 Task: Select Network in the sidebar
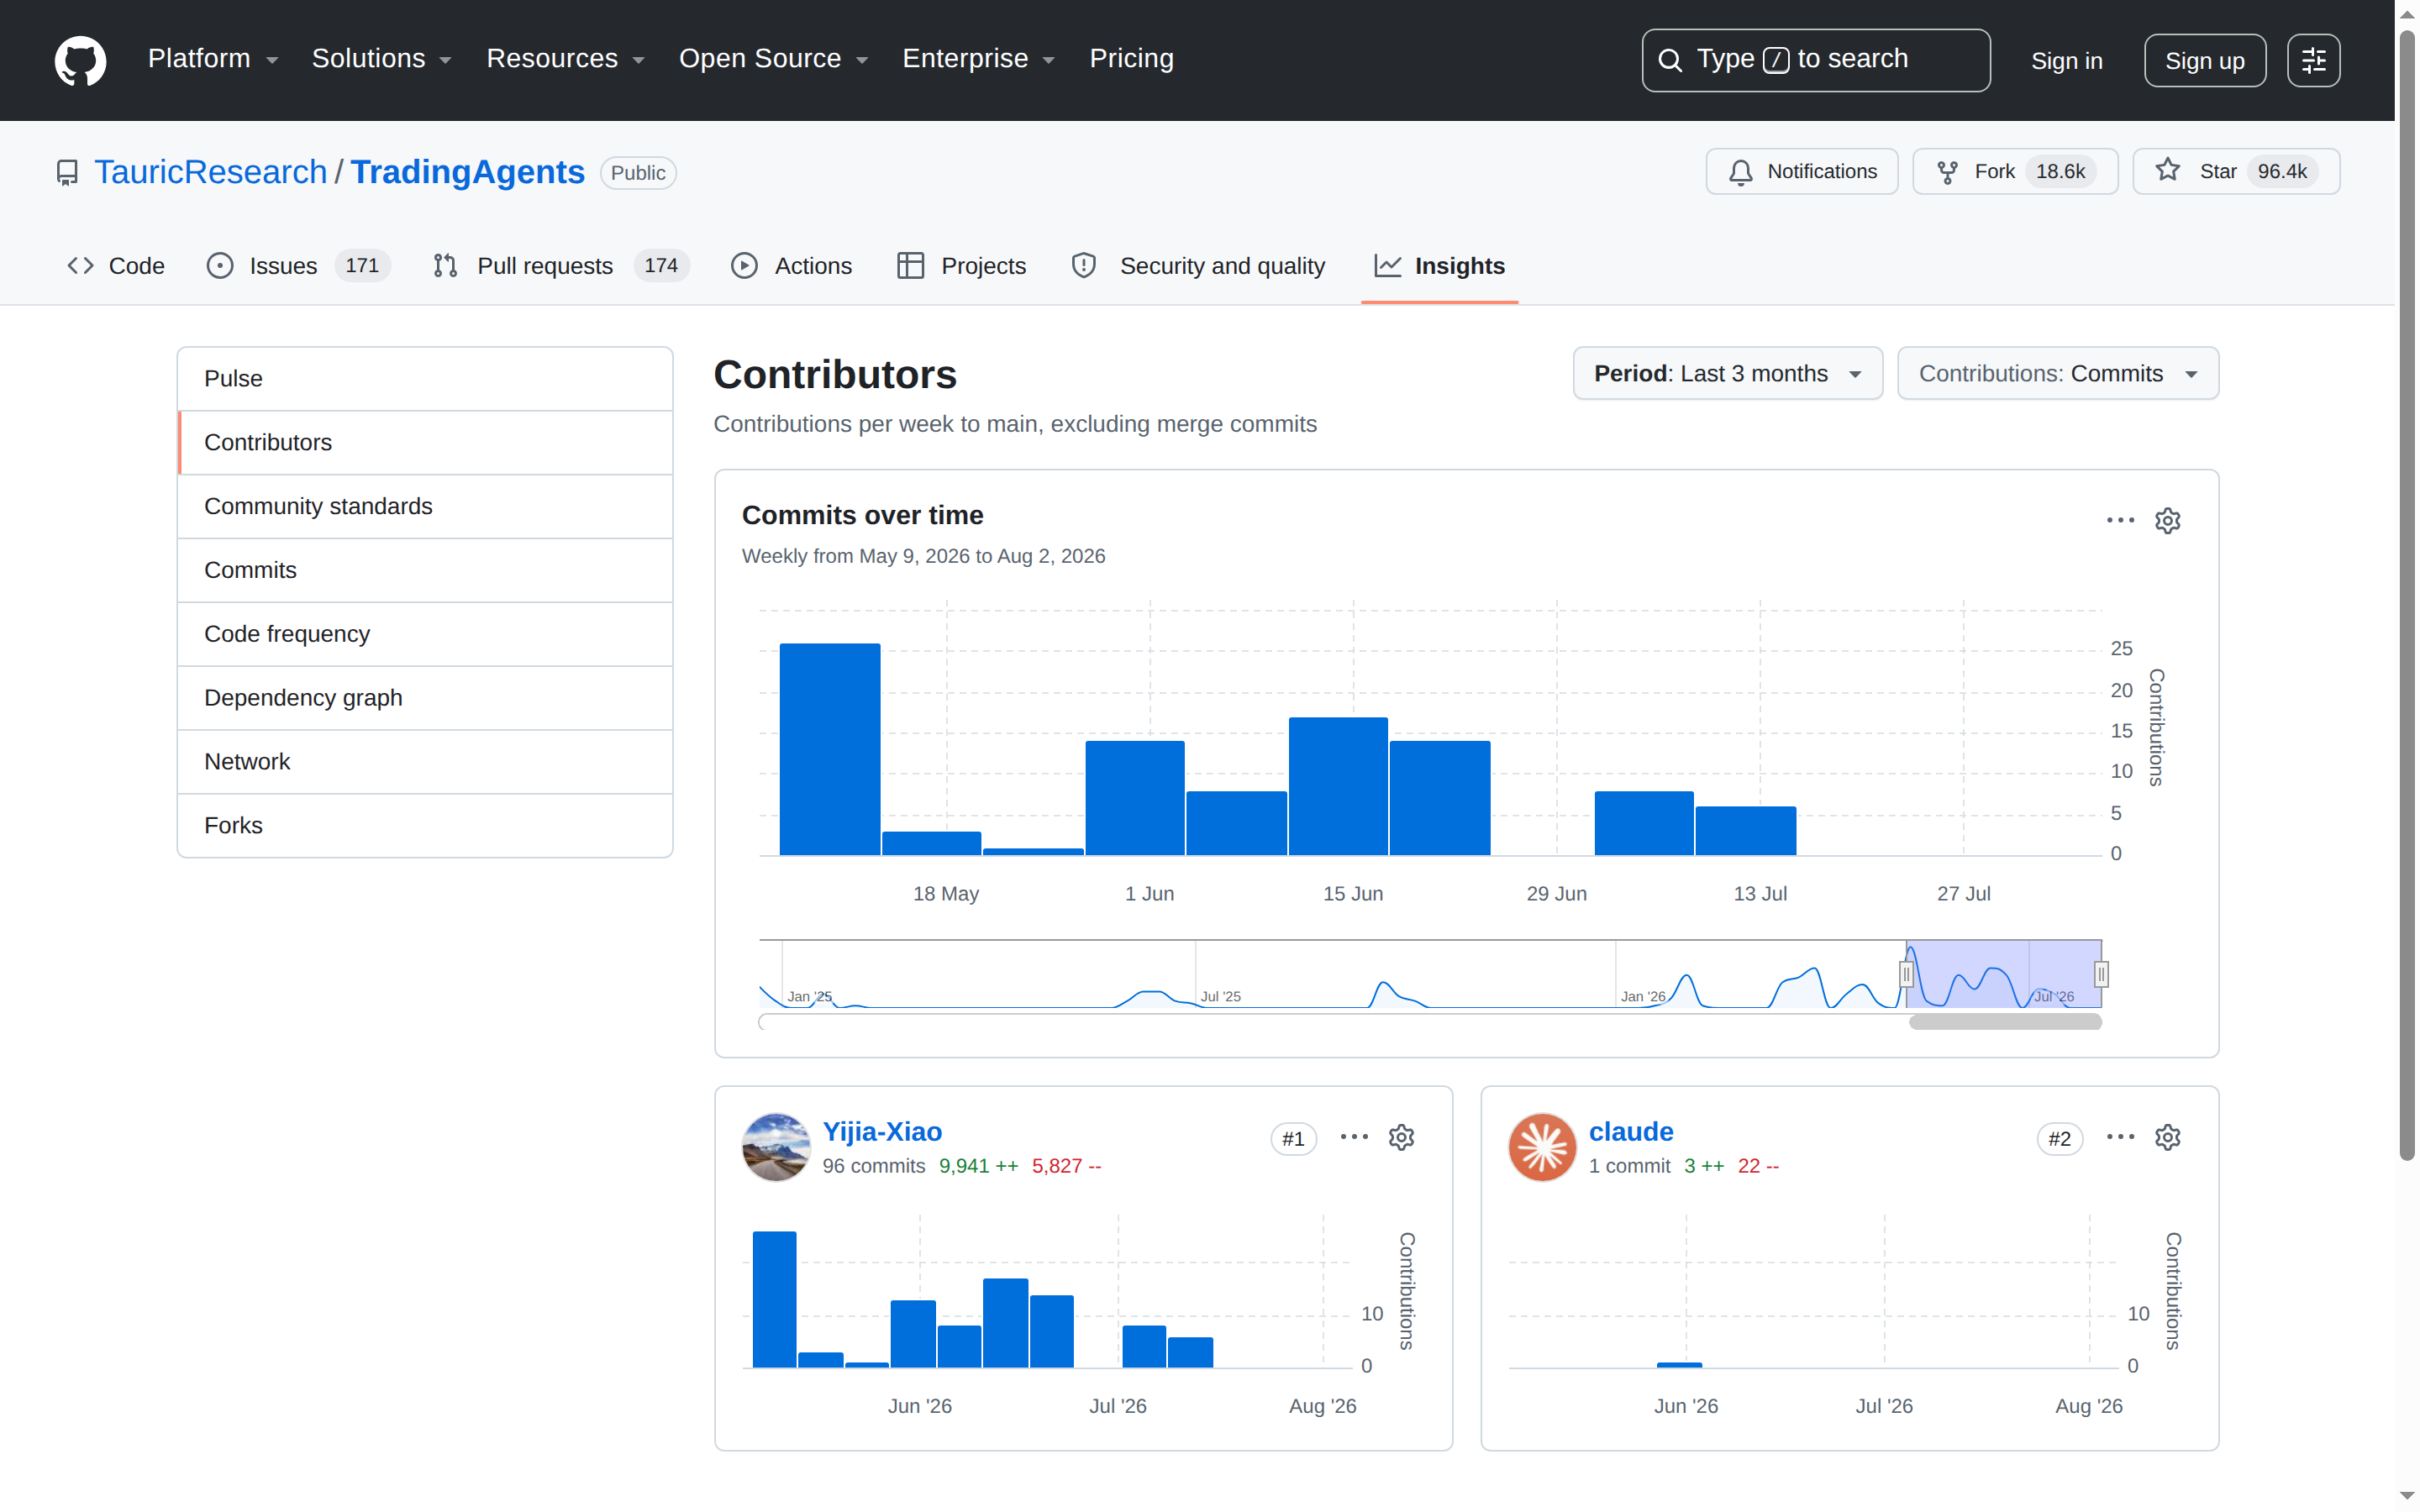coord(425,762)
